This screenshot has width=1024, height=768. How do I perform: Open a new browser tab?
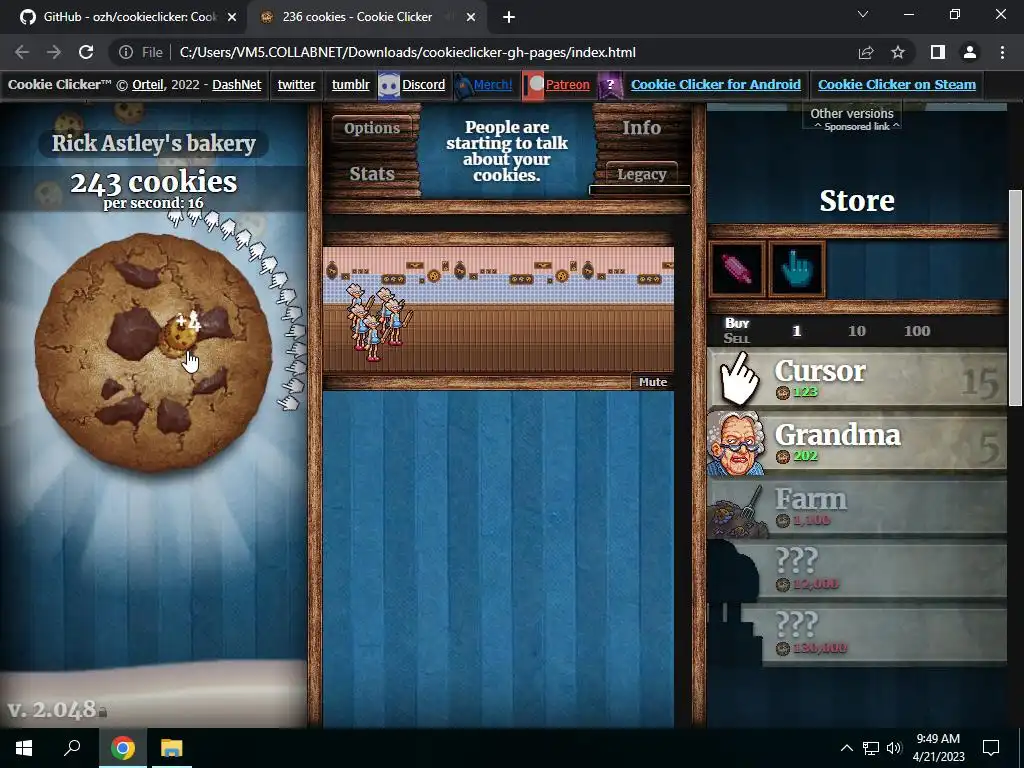(x=509, y=17)
